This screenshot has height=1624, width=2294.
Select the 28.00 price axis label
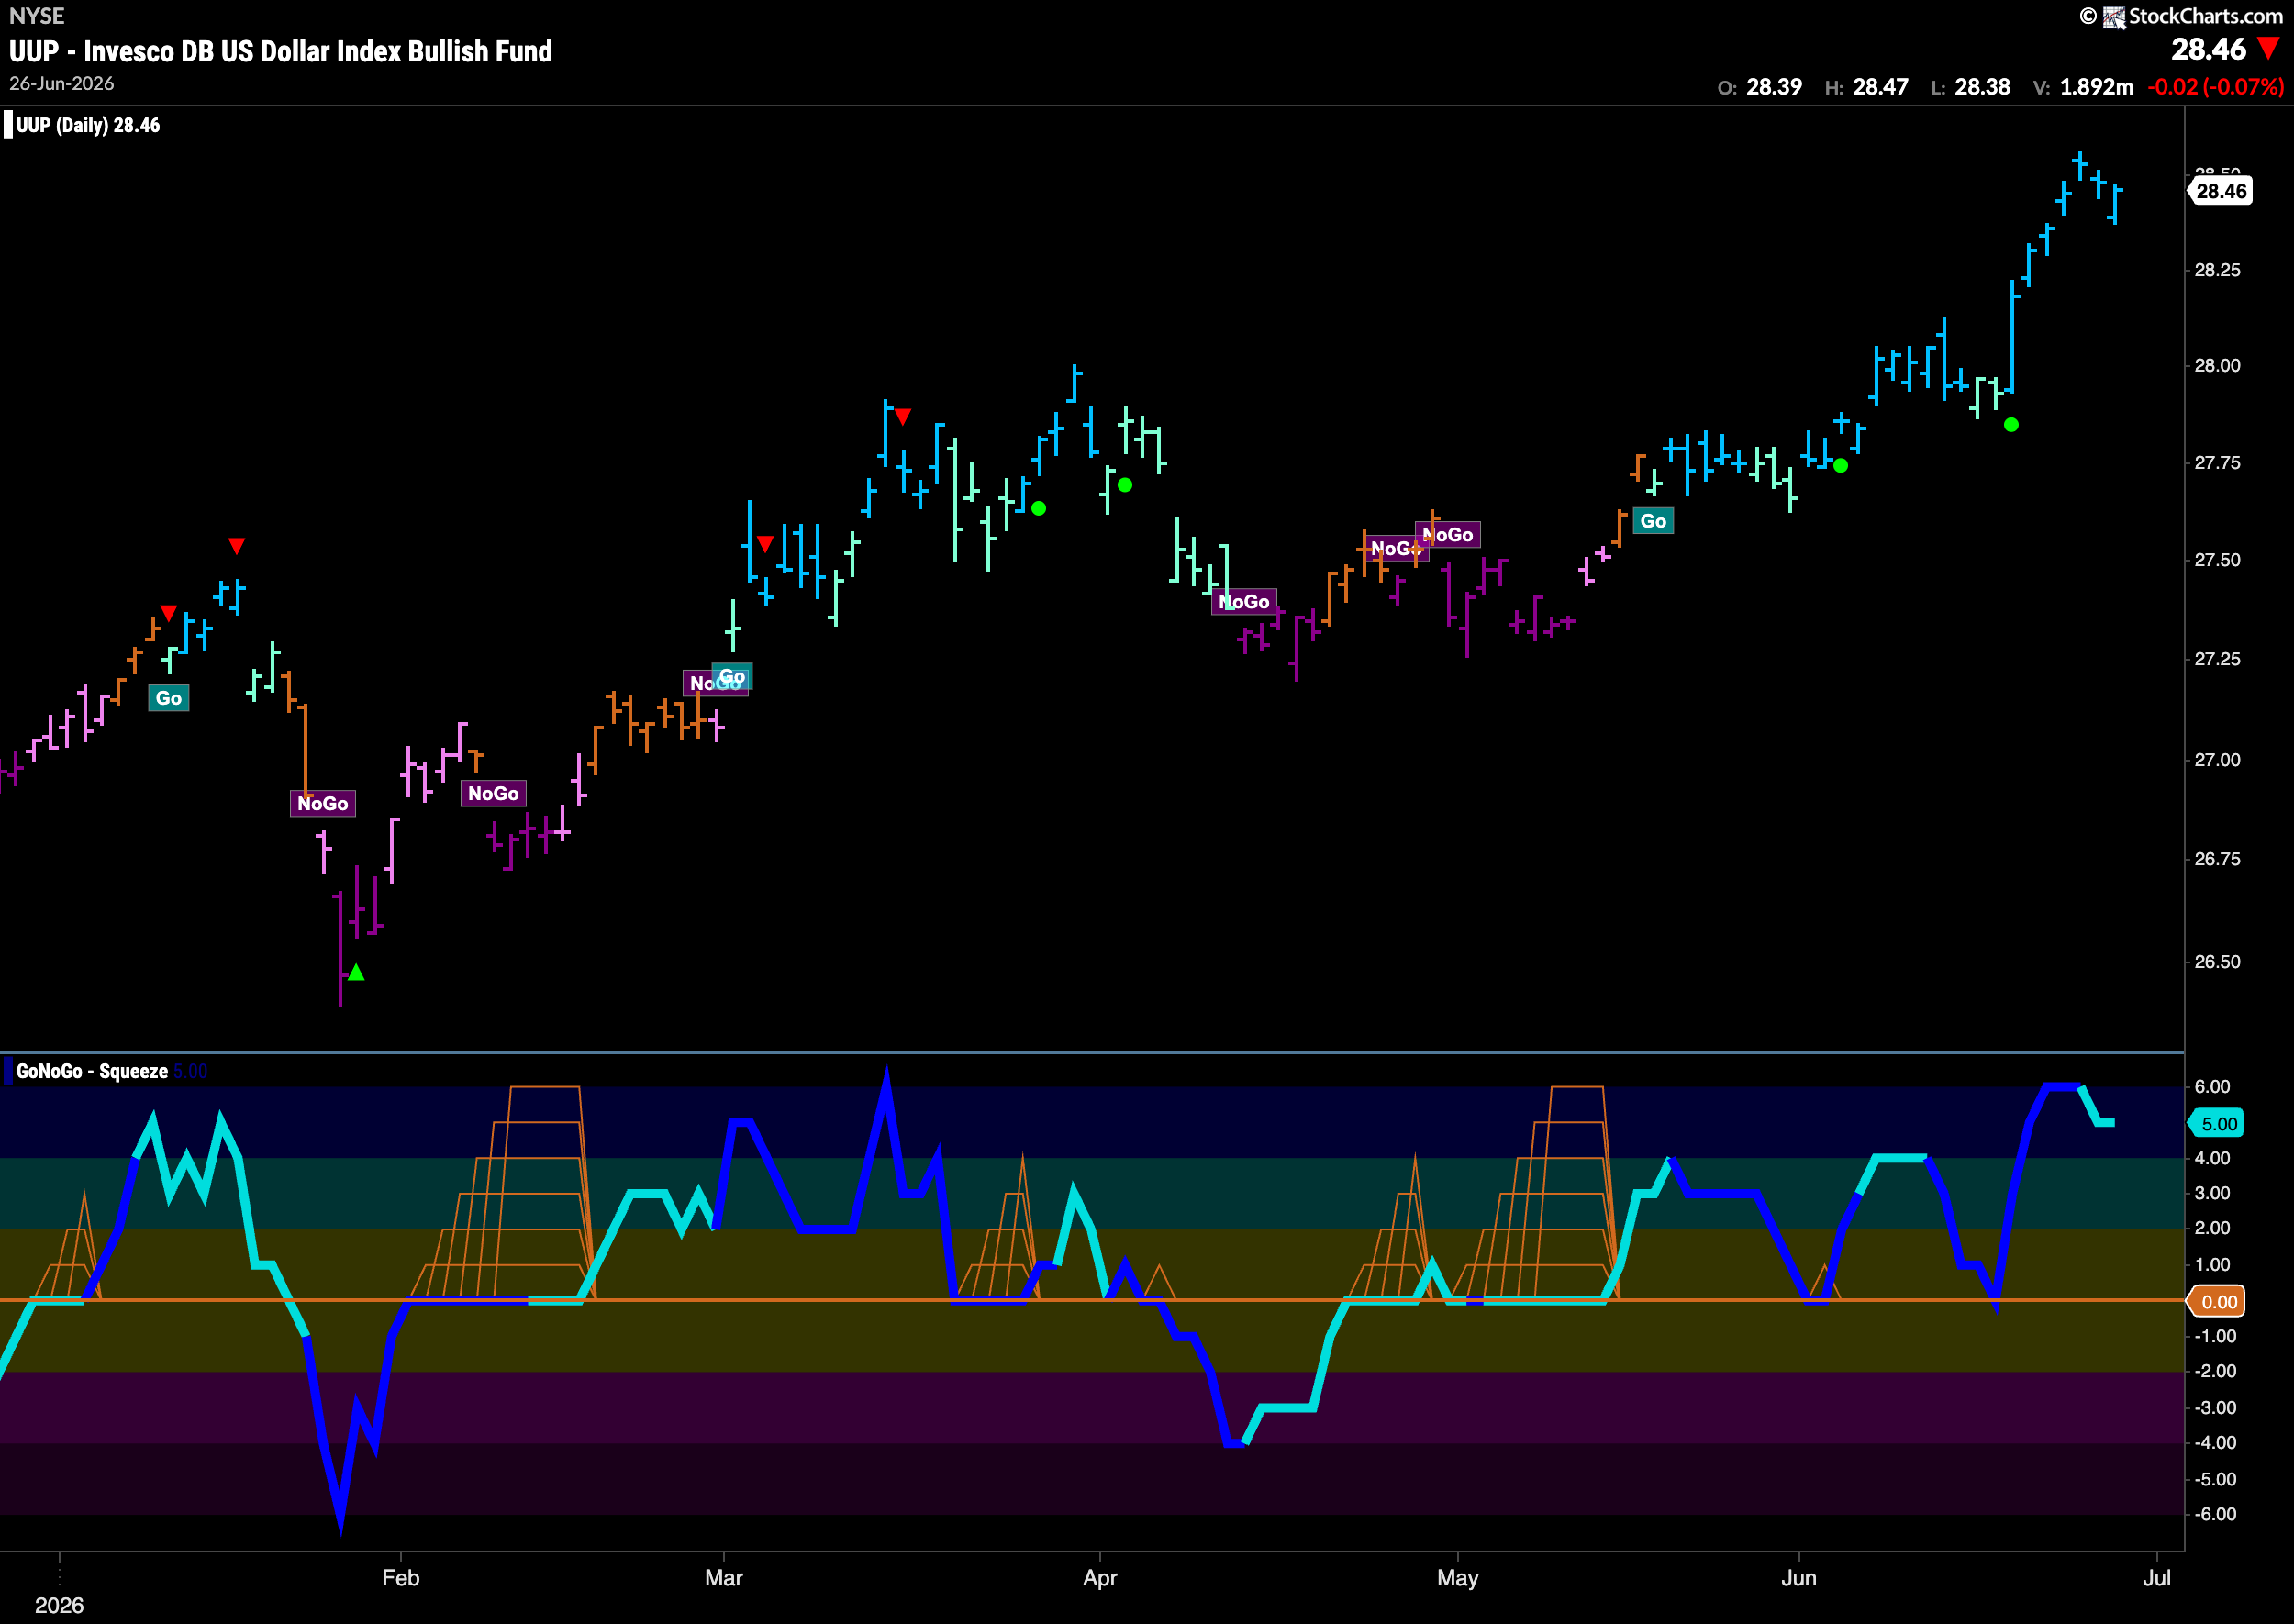pos(2217,366)
